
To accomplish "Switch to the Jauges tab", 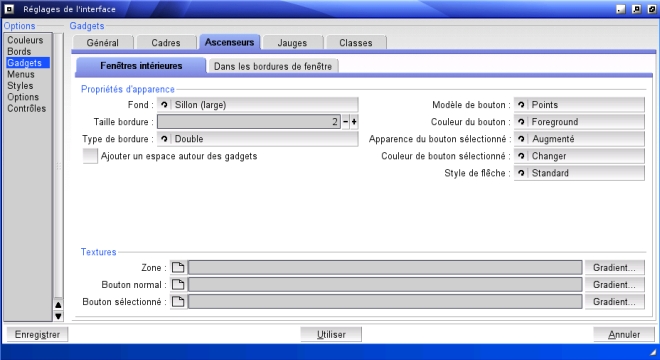I will point(292,43).
